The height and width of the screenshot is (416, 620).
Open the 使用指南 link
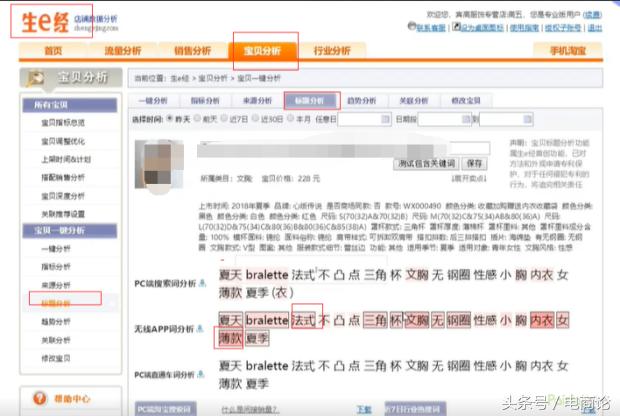[524, 28]
